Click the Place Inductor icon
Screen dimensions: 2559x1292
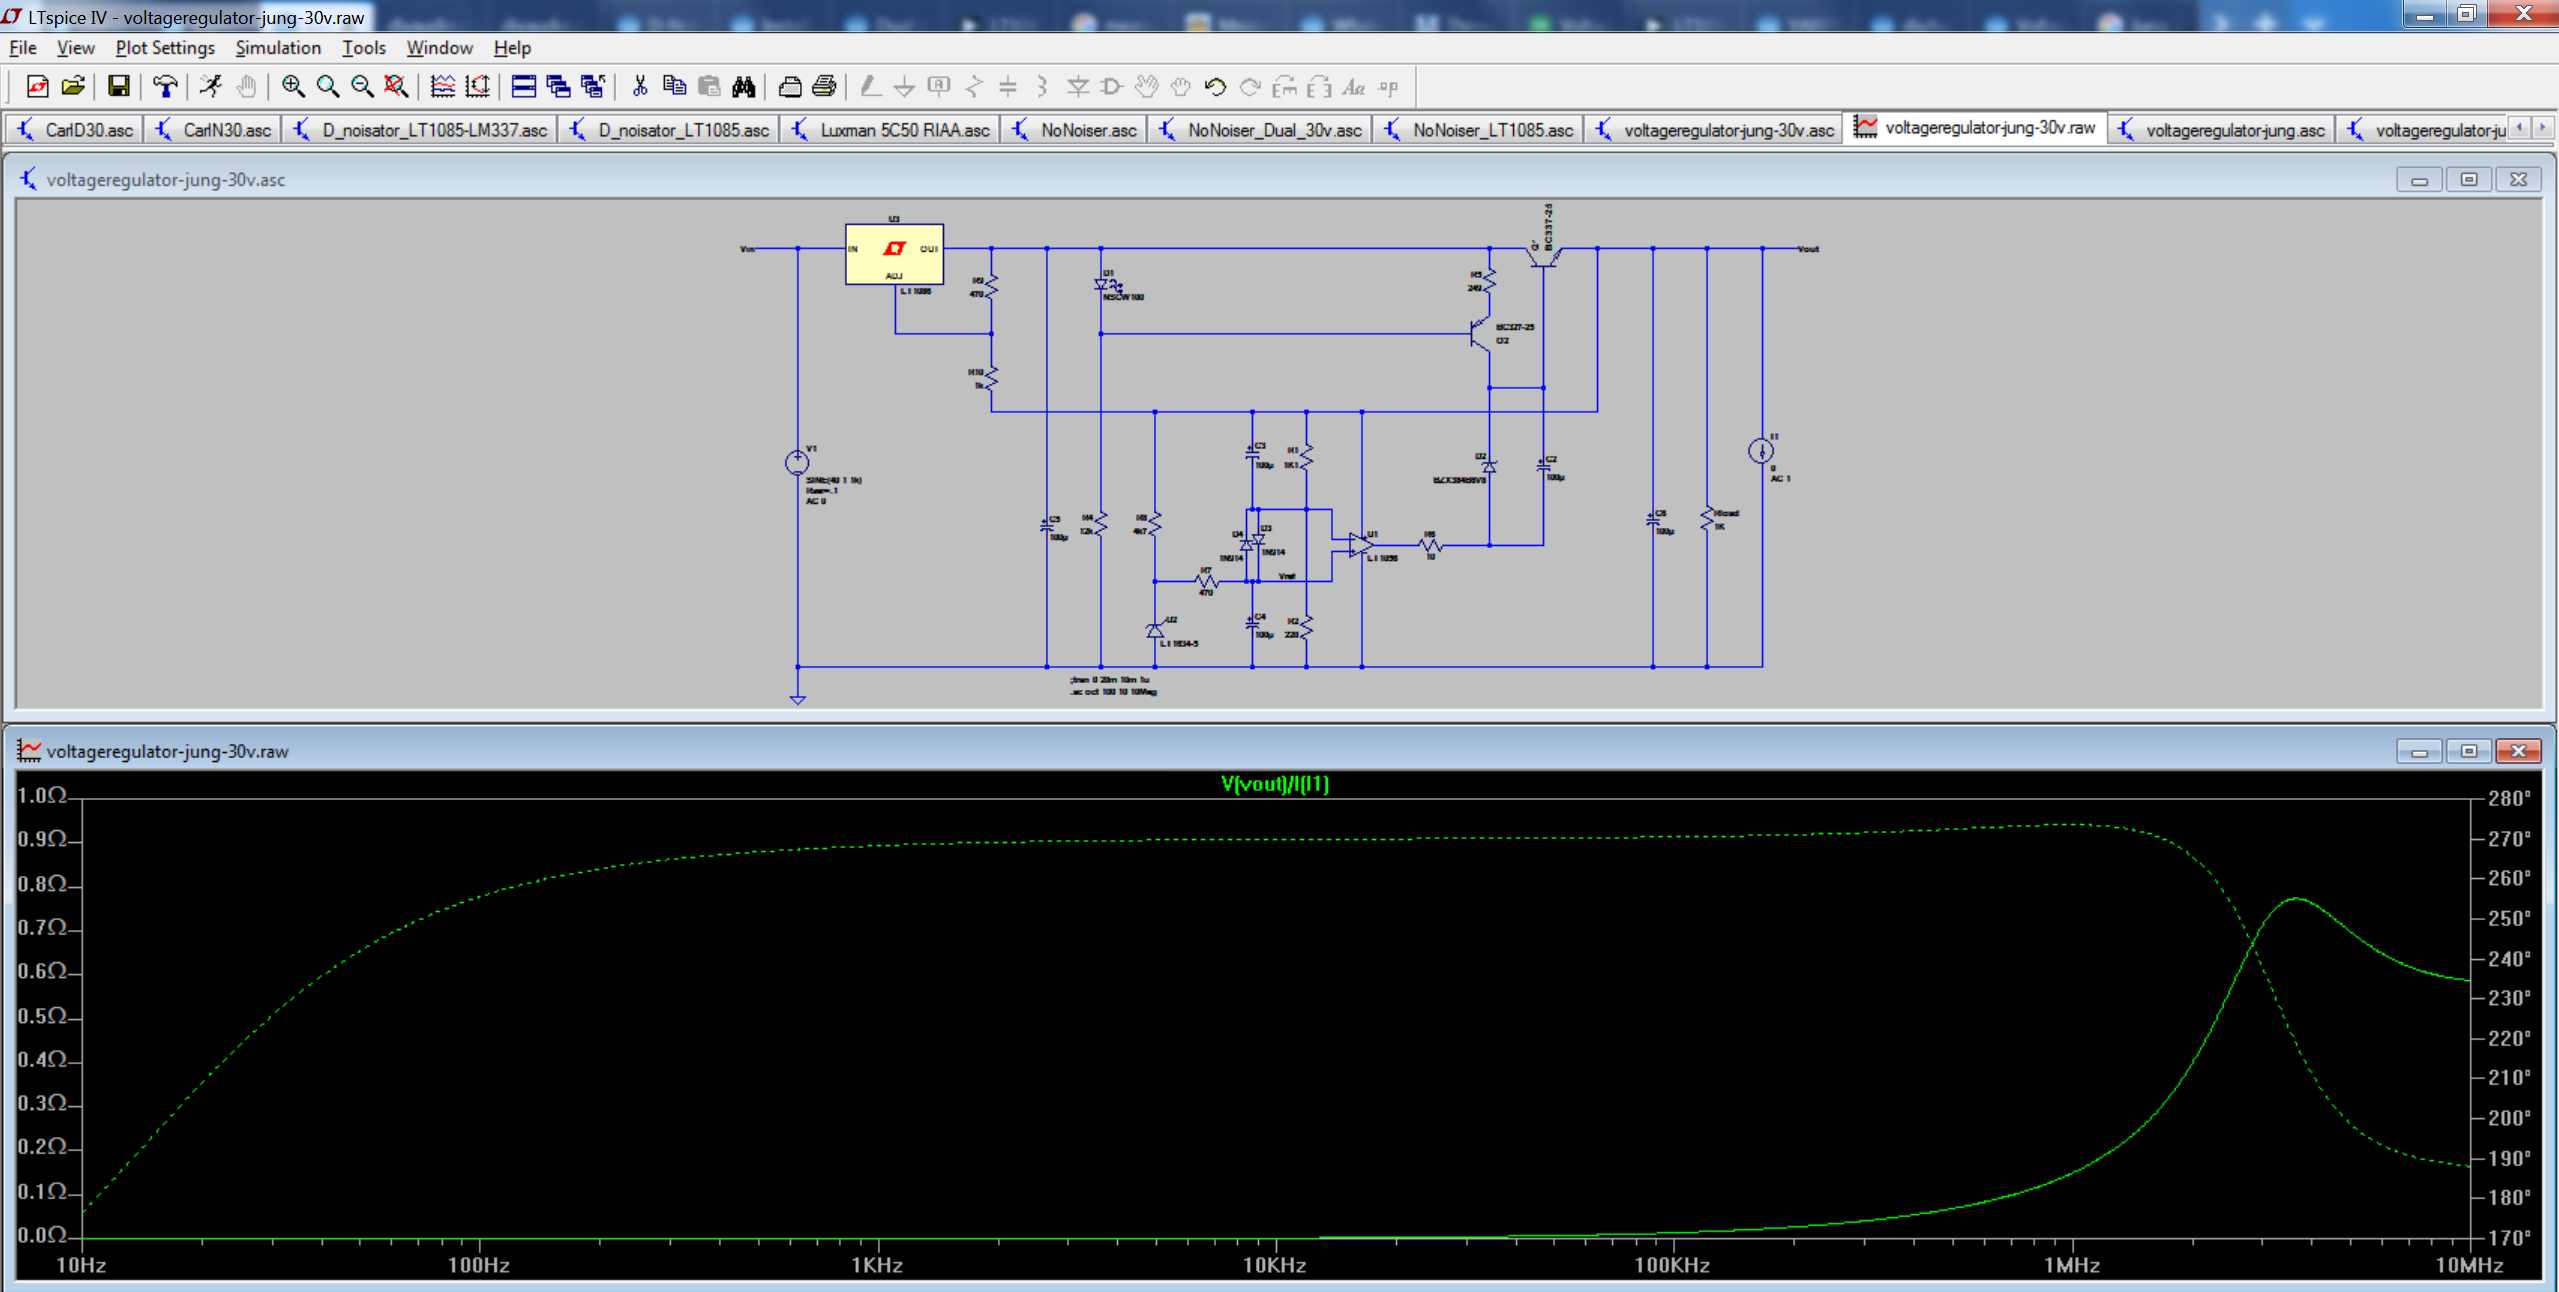pyautogui.click(x=1042, y=87)
